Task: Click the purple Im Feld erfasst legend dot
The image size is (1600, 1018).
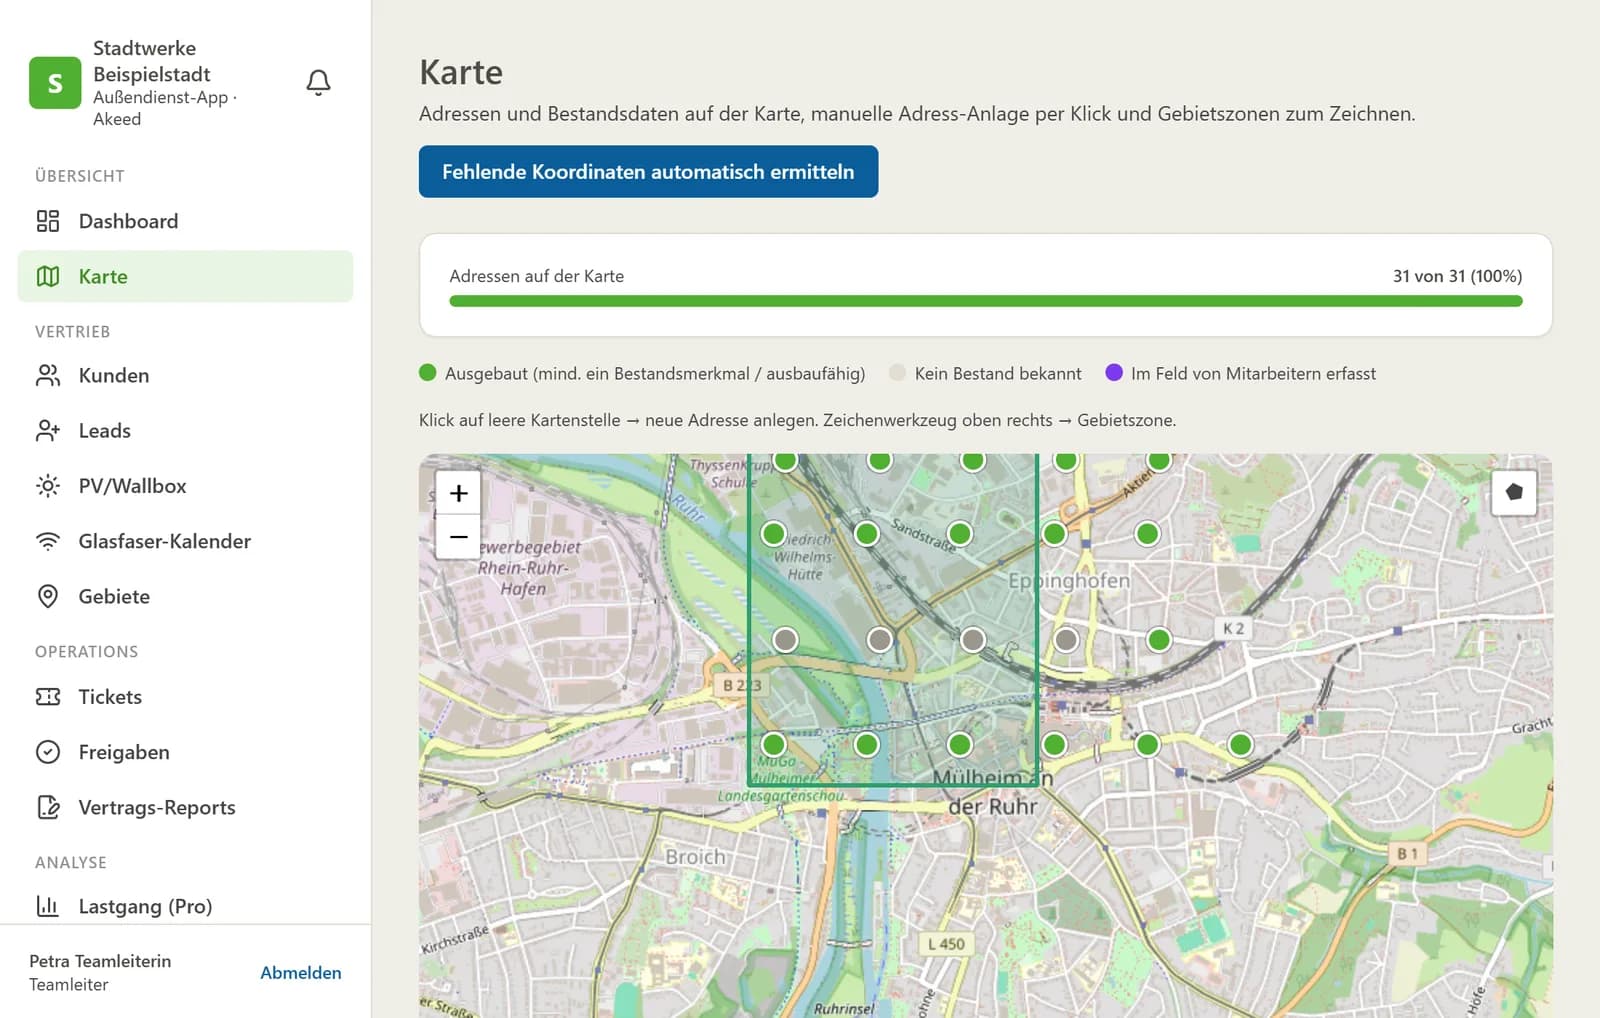Action: pos(1114,373)
